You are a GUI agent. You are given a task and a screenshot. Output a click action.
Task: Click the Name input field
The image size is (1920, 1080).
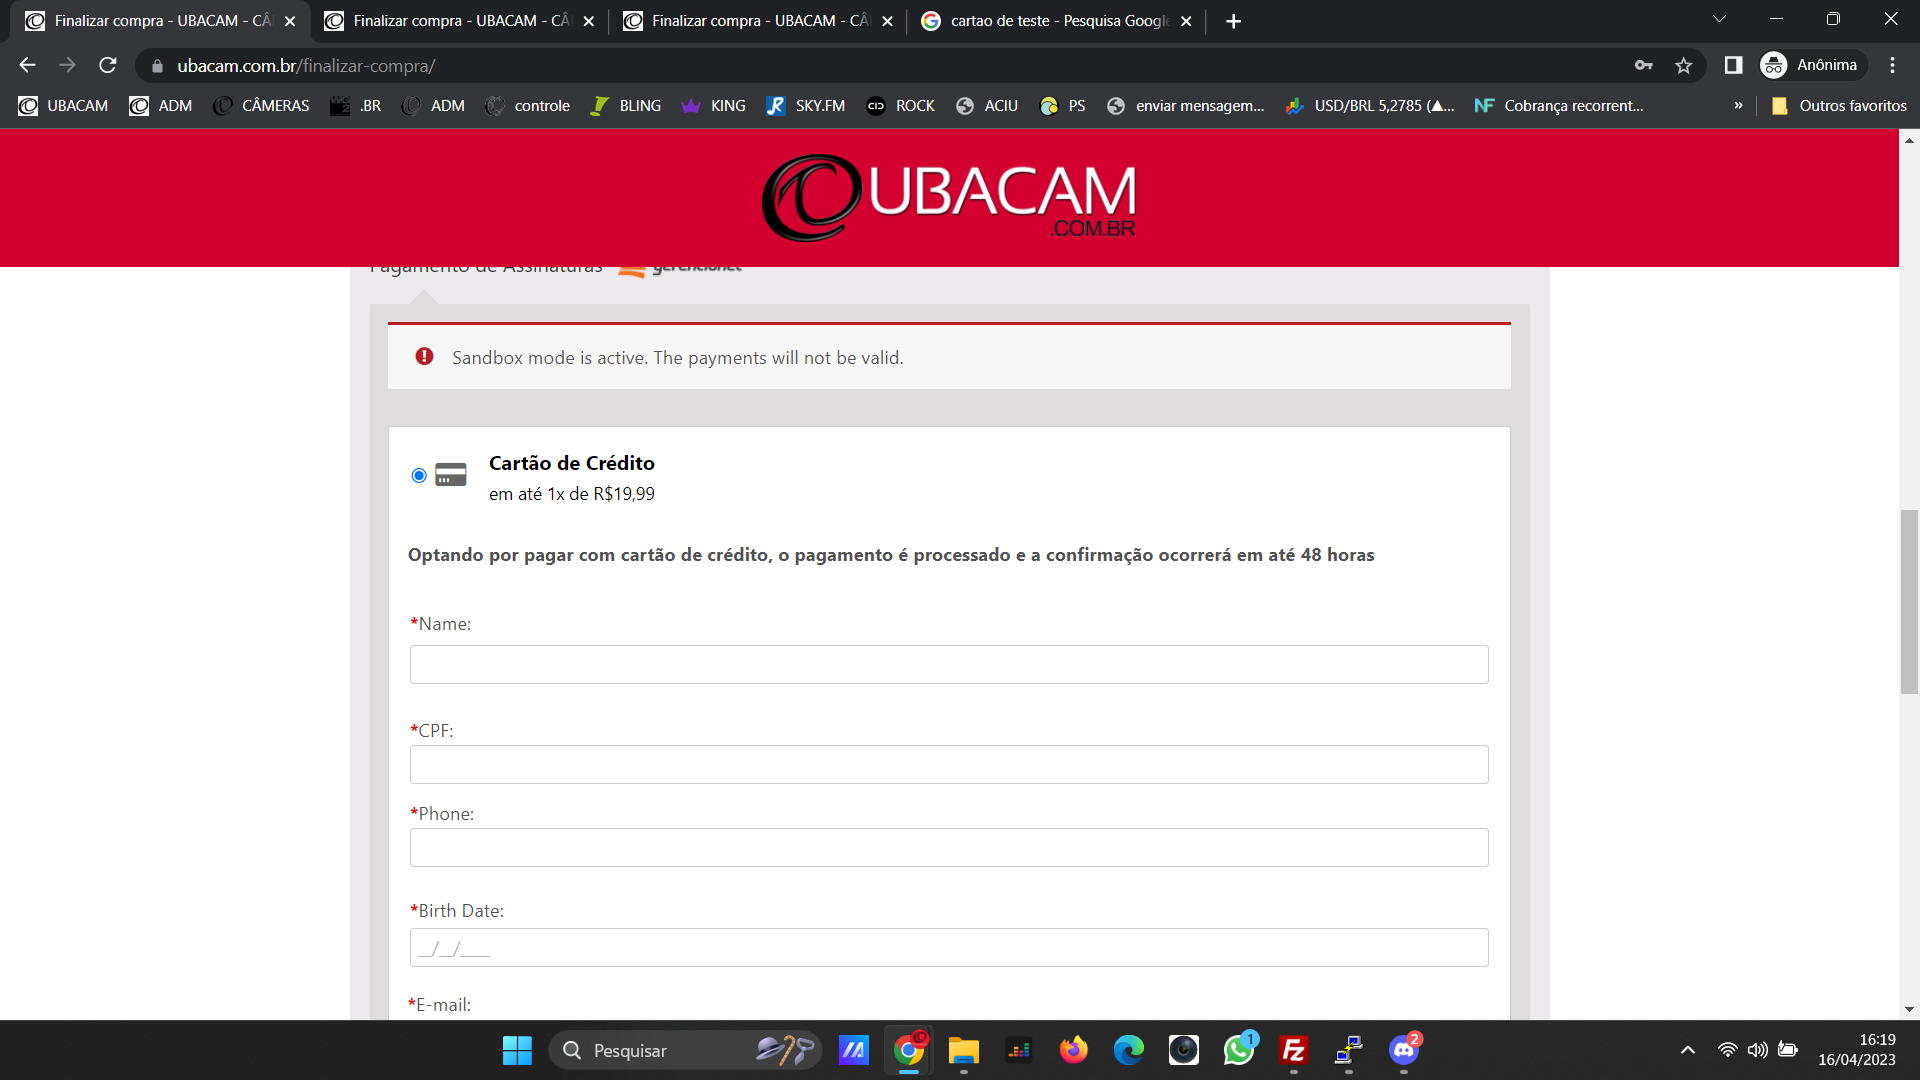point(949,663)
